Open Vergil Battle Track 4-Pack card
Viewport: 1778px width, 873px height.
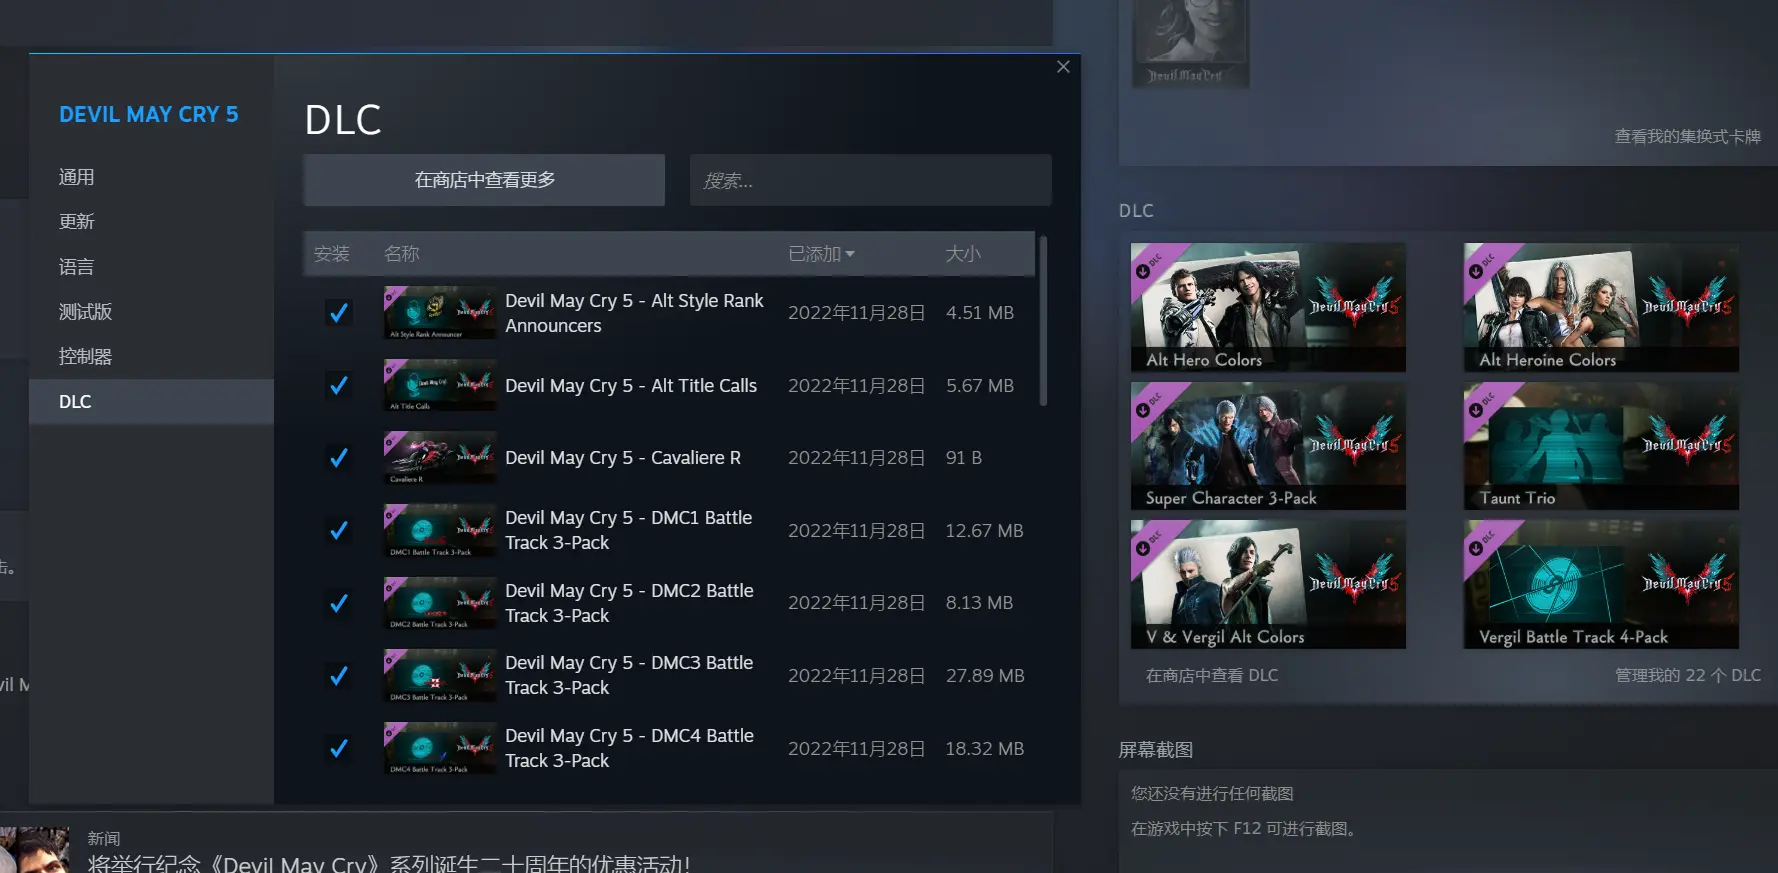coord(1601,585)
